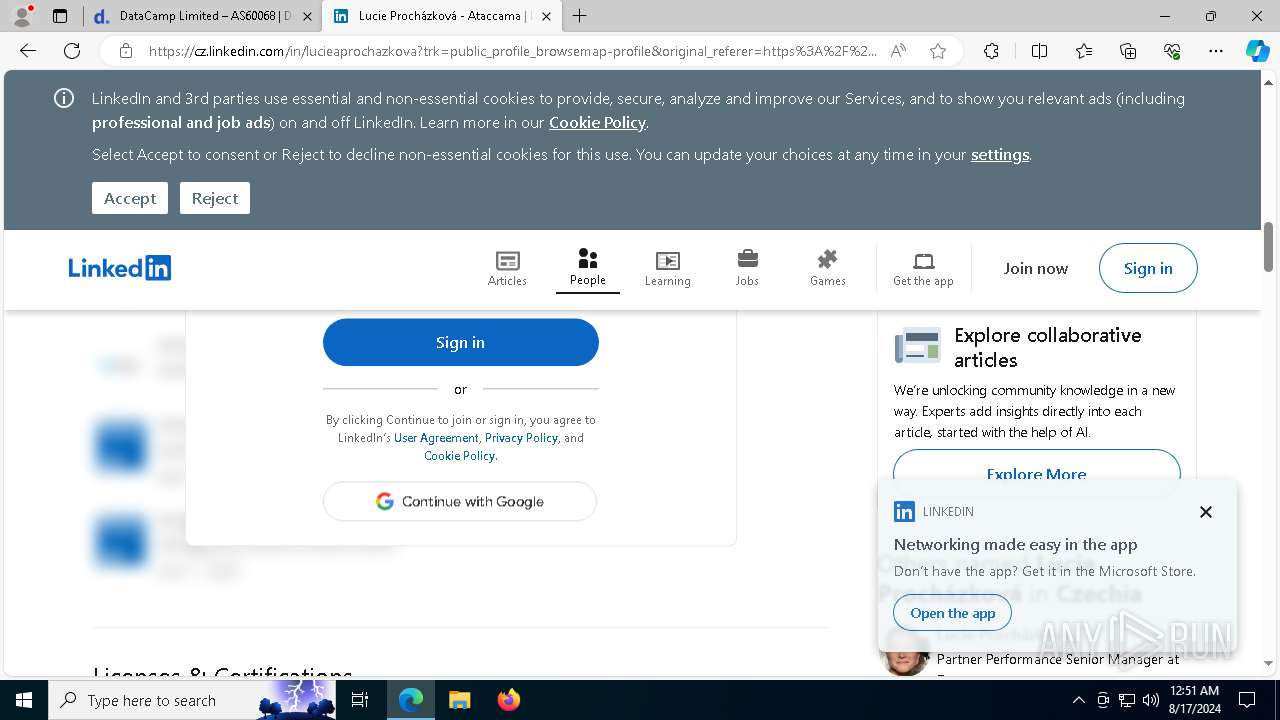
Task: Open a new browser tab
Action: 579,16
